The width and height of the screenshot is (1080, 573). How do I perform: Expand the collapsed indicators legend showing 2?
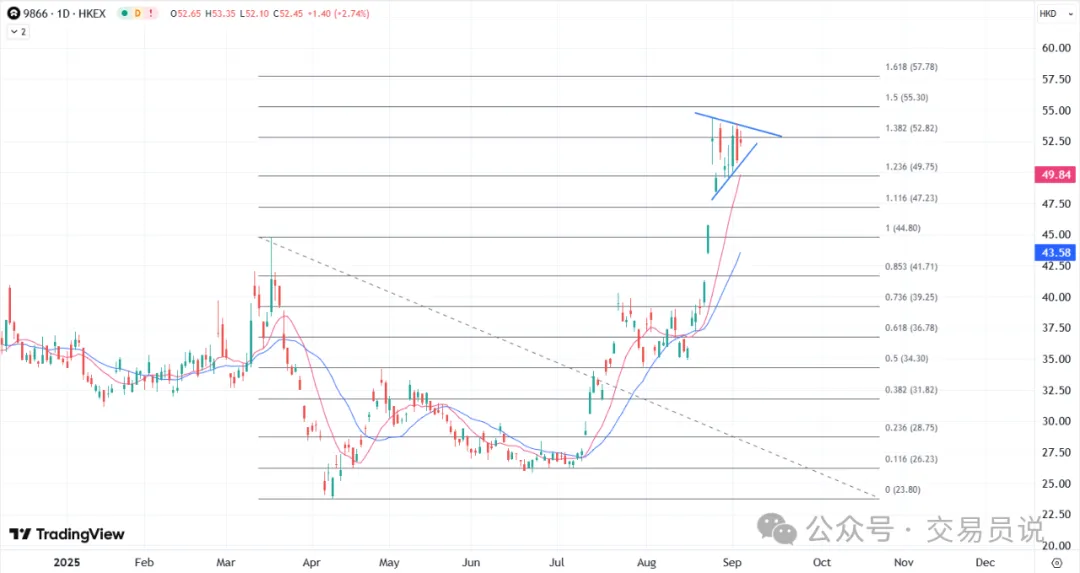point(18,32)
